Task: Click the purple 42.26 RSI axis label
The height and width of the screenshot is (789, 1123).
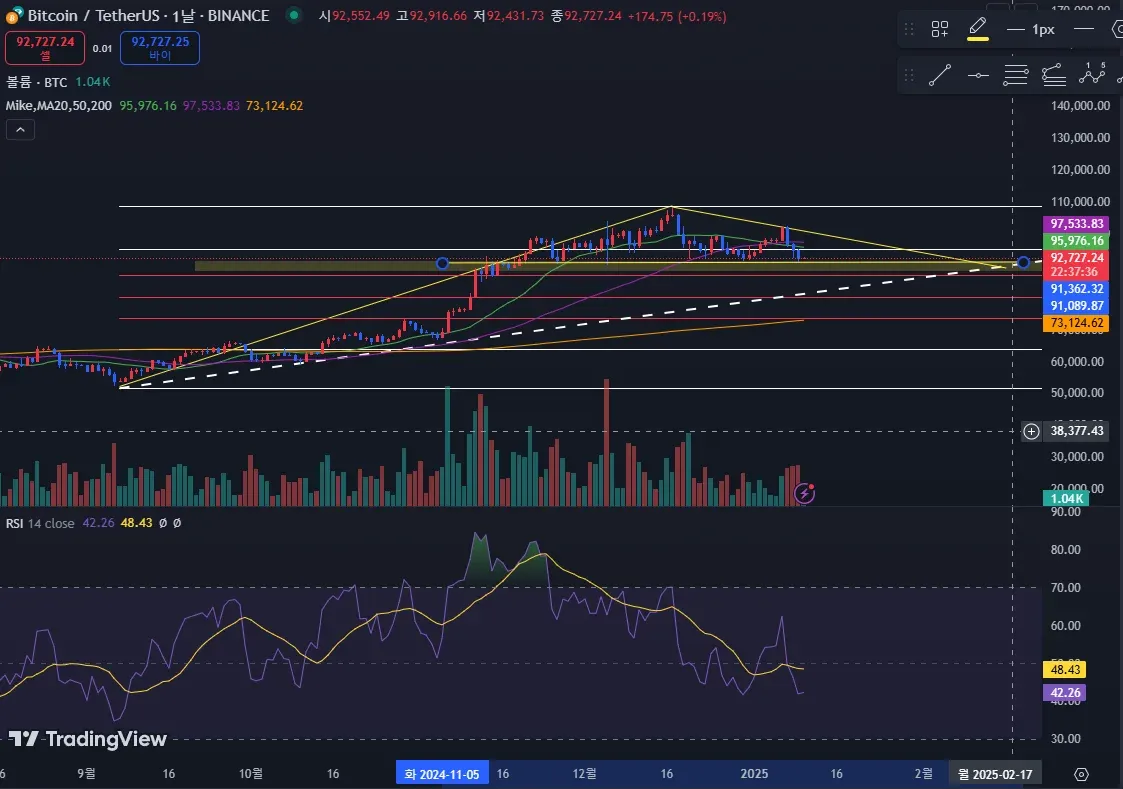Action: click(1065, 692)
